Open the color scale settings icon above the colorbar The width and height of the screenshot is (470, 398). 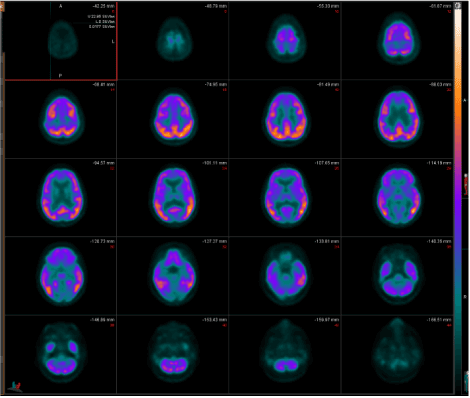458,6
